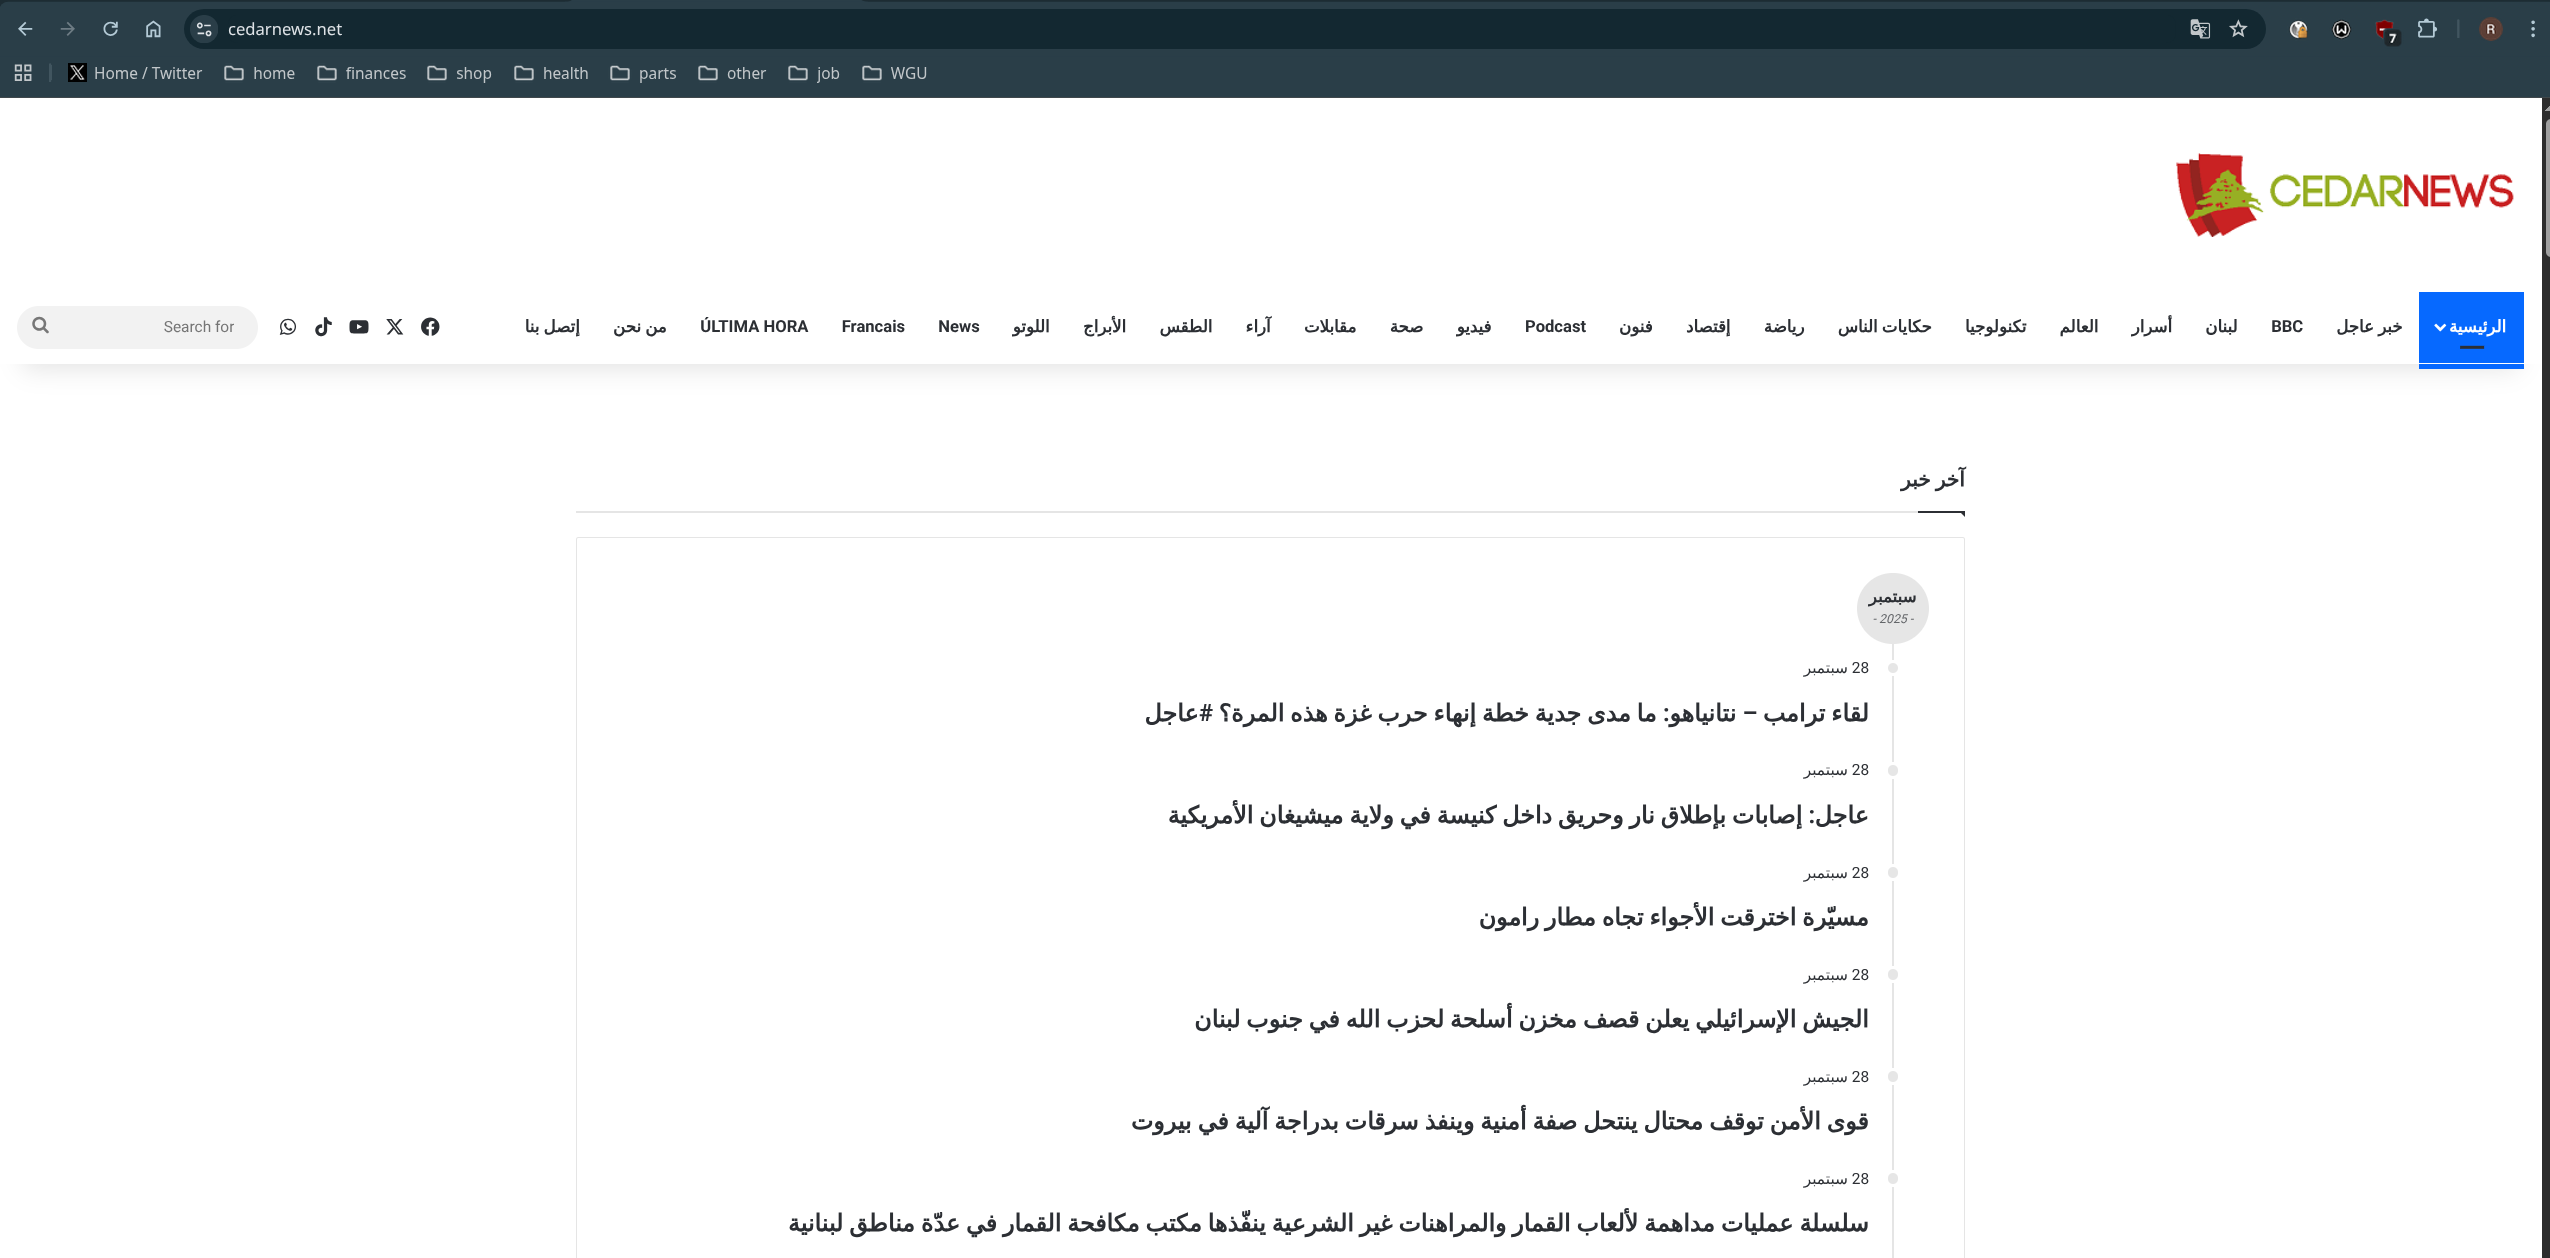The image size is (2550, 1258).
Task: Expand the shop bookmarks folder
Action: click(x=460, y=73)
